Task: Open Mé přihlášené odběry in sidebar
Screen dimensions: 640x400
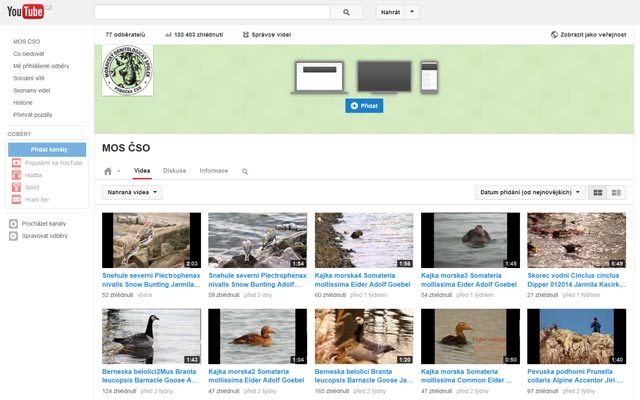Action: [x=41, y=66]
